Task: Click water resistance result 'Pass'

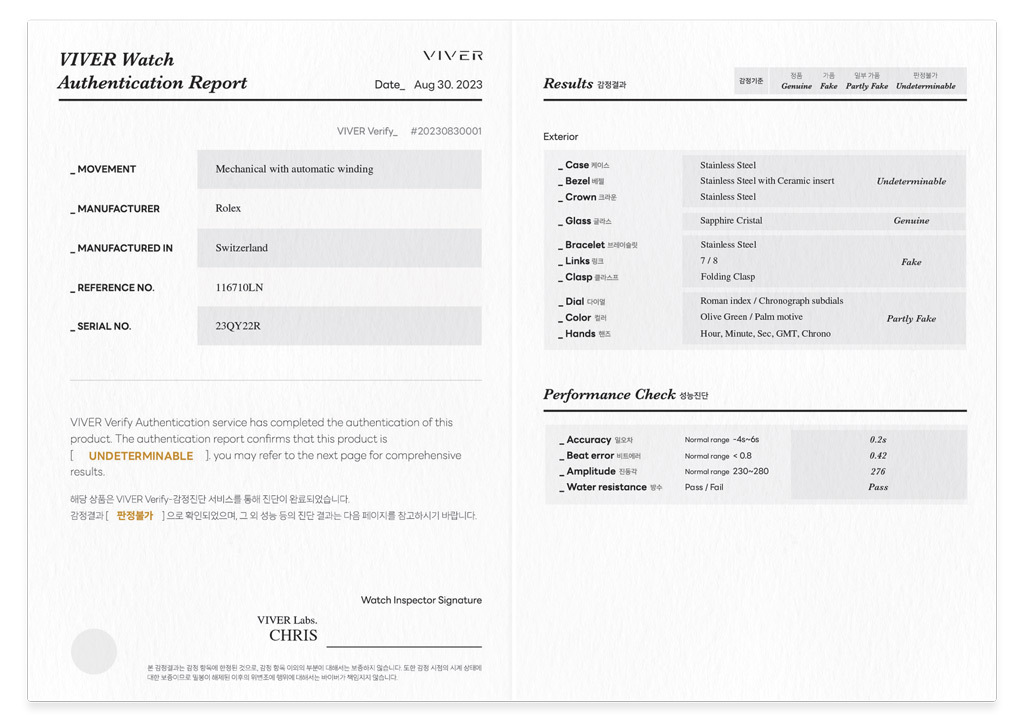Action: click(x=878, y=487)
